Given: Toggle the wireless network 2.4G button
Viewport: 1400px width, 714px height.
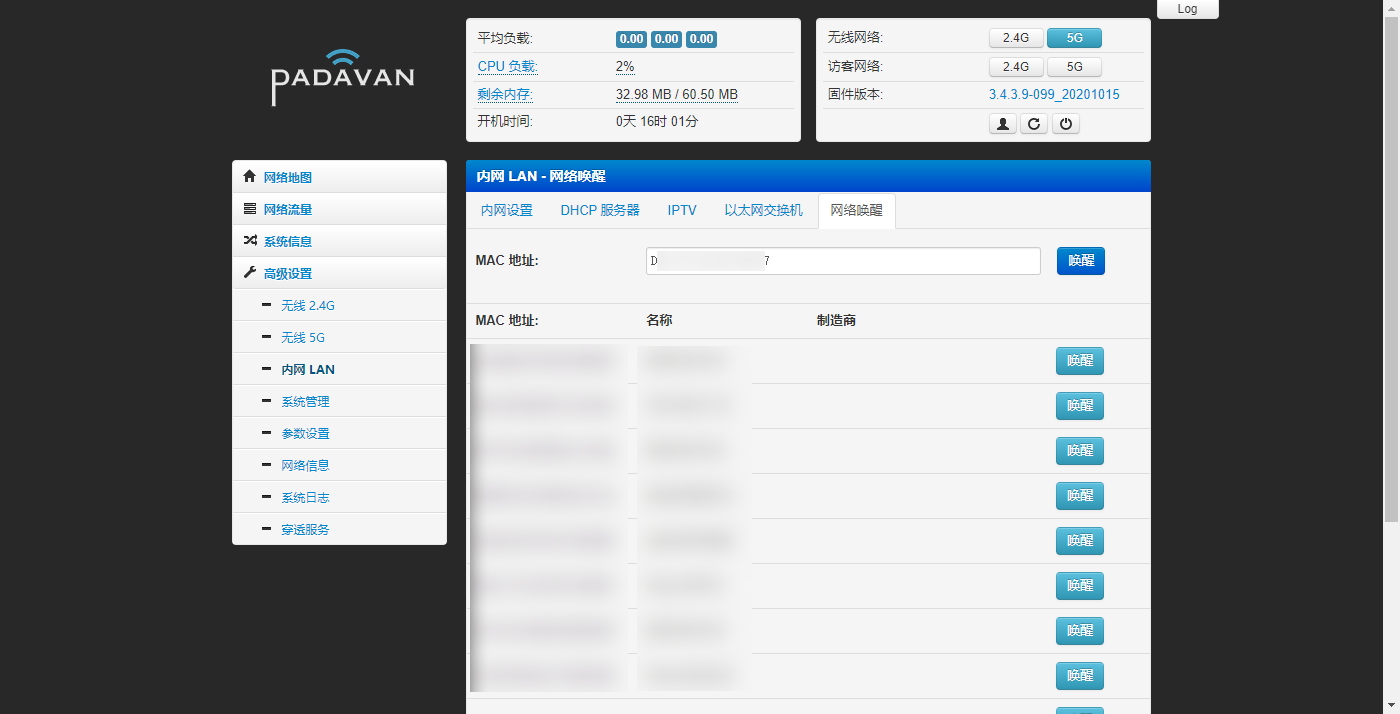Looking at the screenshot, I should 1016,38.
